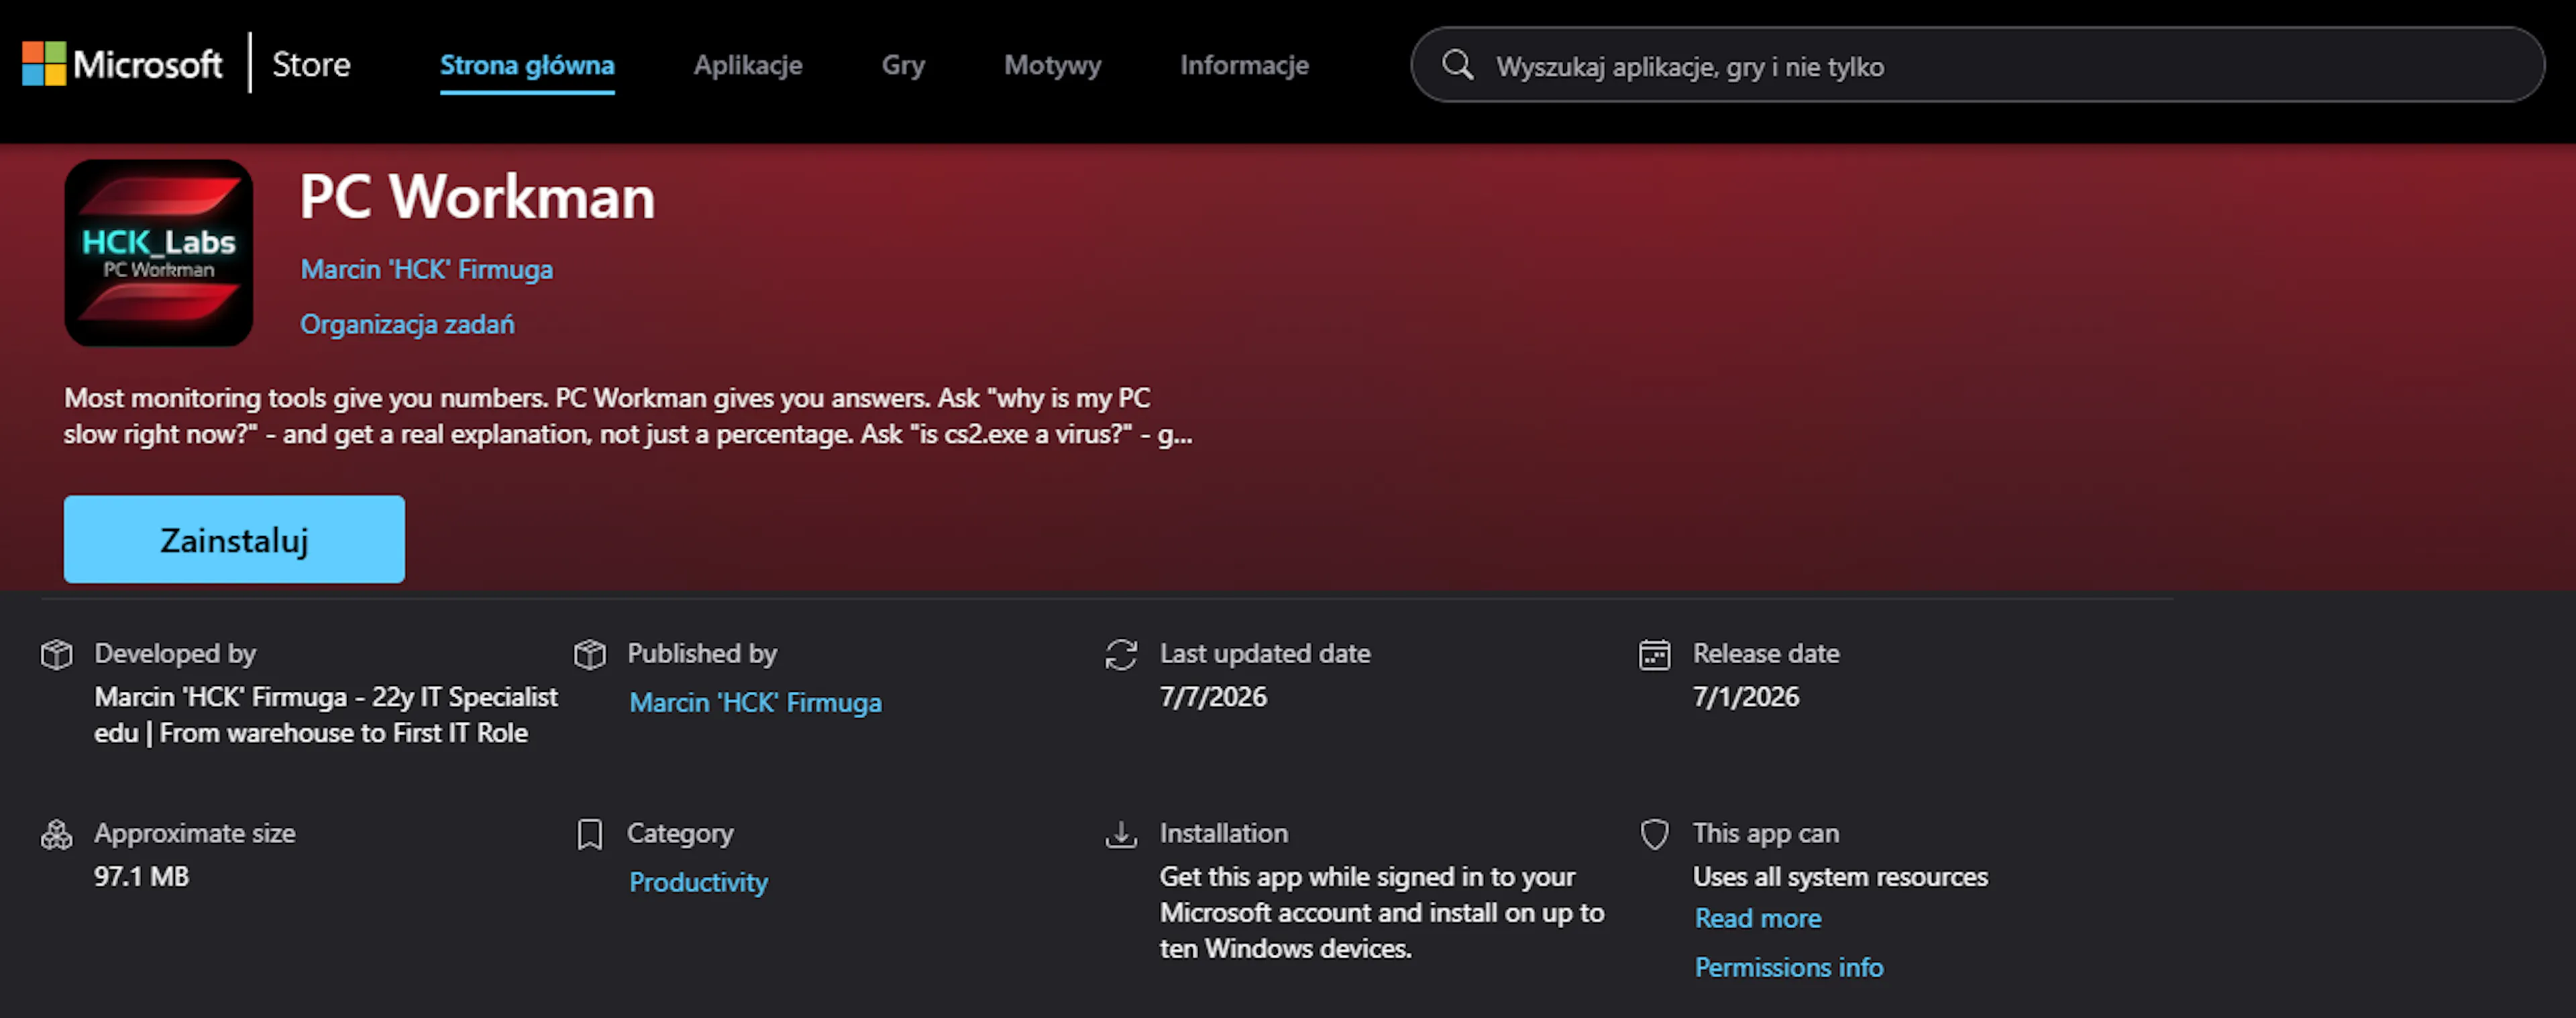Open the Motywy tab
The width and height of the screenshot is (2576, 1018).
click(1052, 65)
